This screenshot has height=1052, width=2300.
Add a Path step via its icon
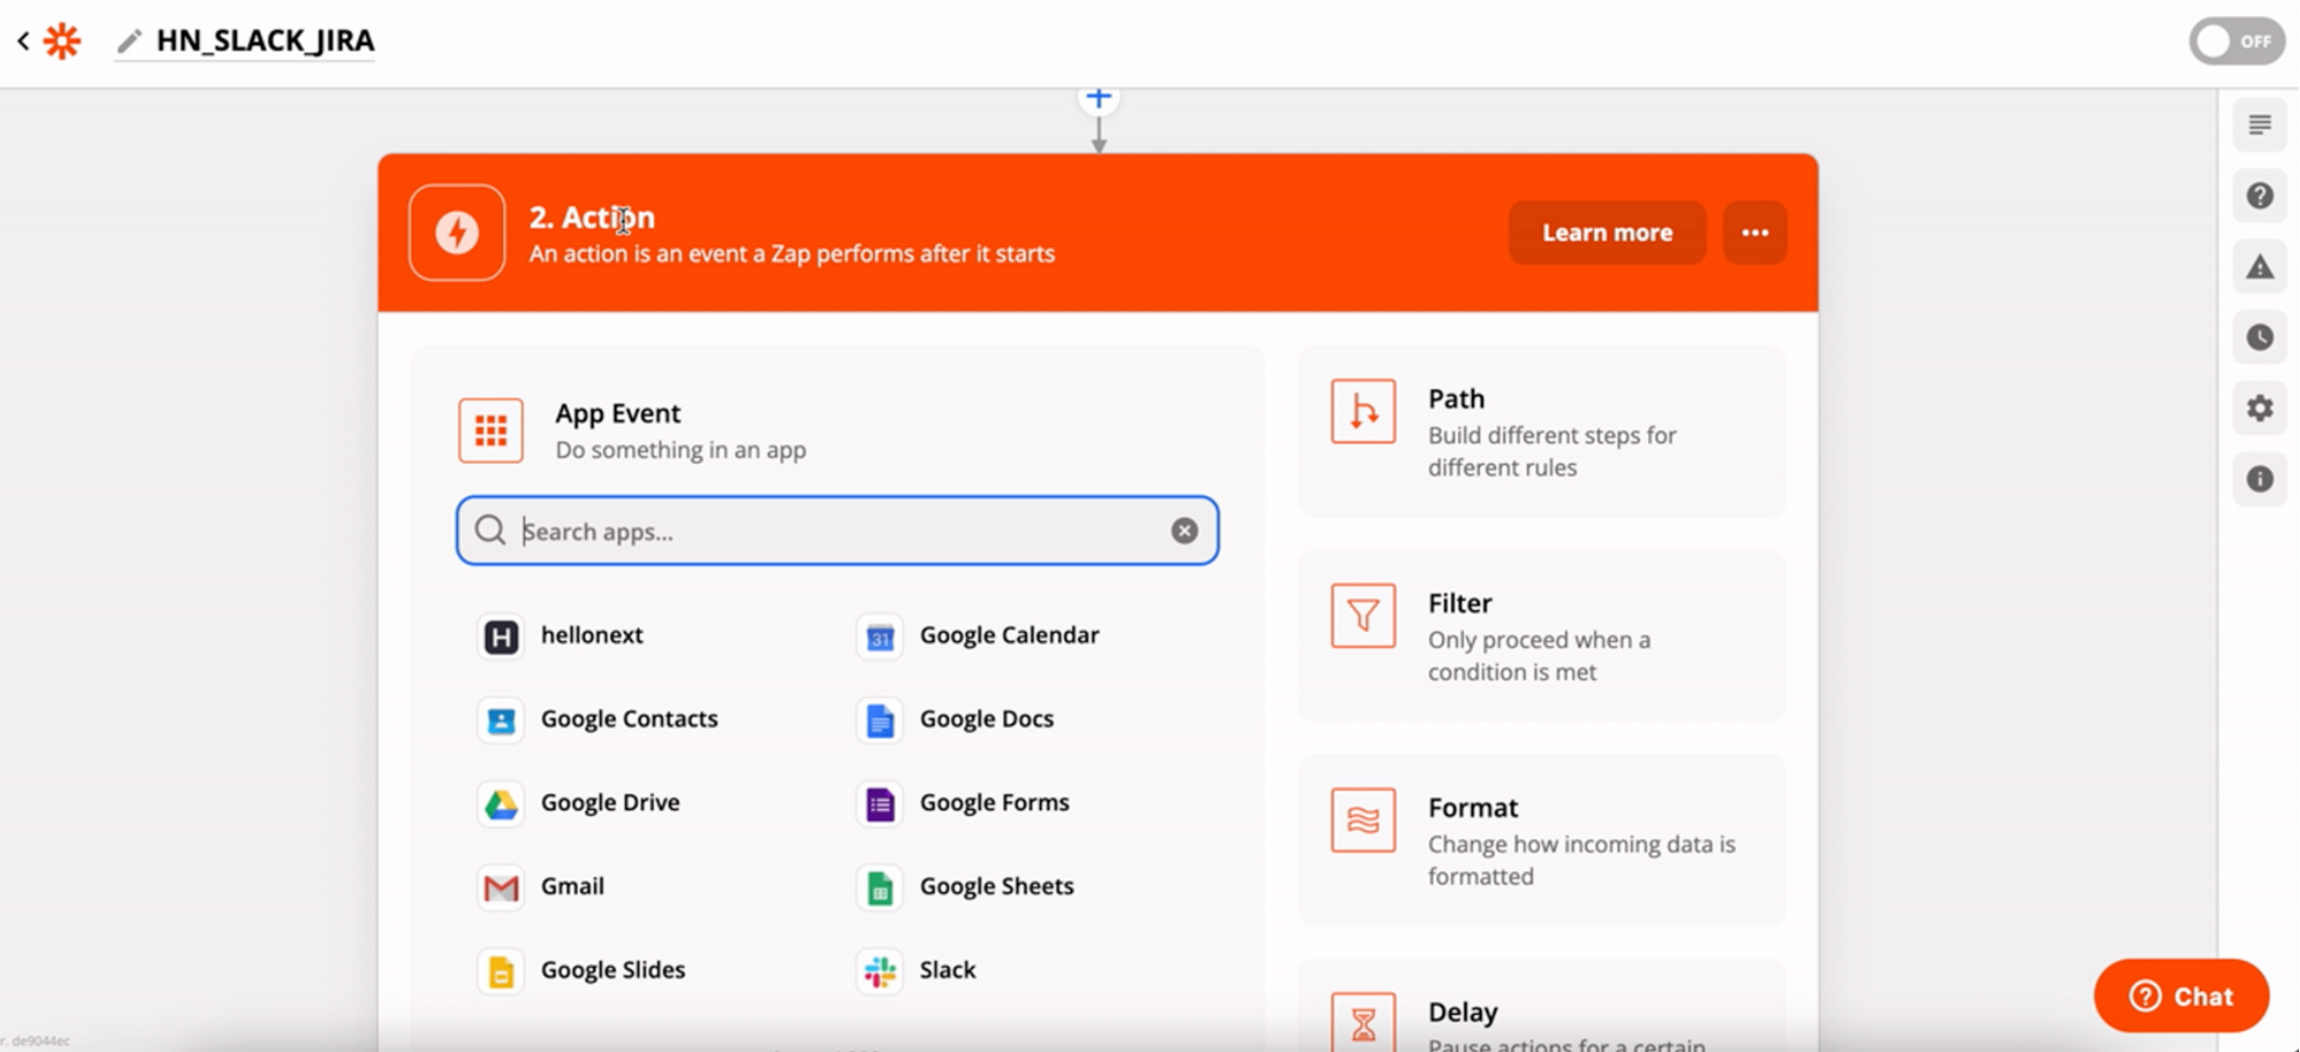(1363, 411)
